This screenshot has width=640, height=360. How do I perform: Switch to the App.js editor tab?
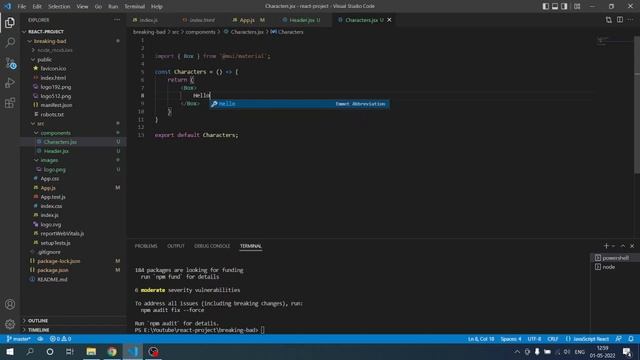249,20
